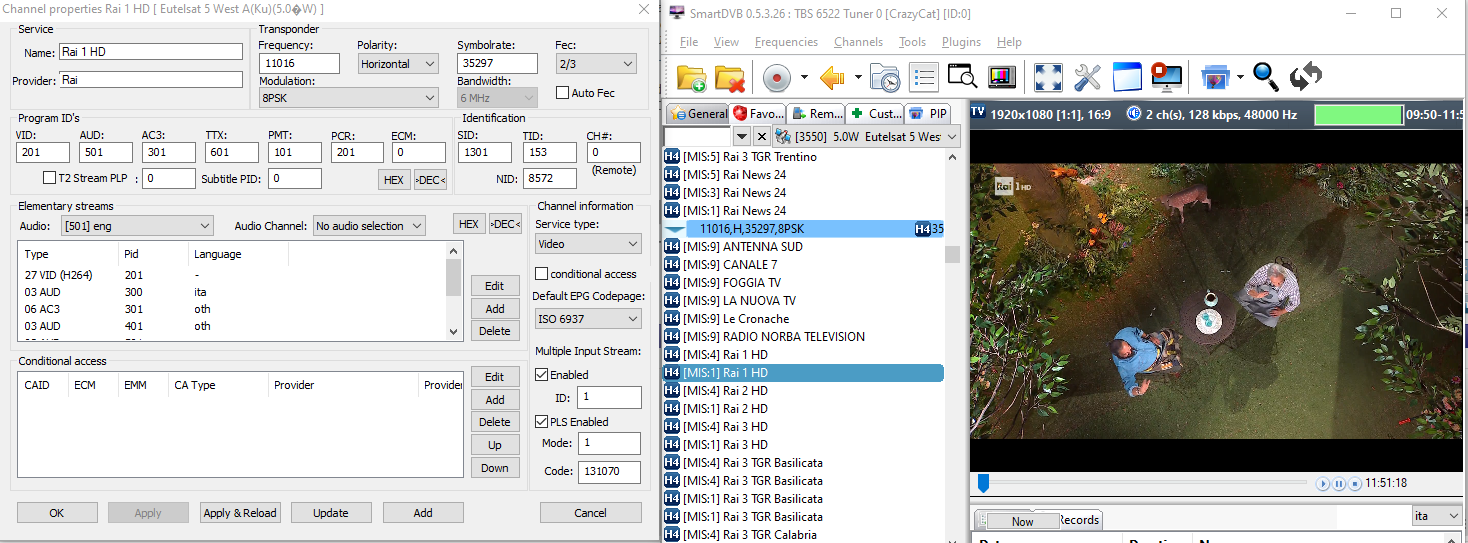Enable the T2 Stream PLP checkbox

49,178
